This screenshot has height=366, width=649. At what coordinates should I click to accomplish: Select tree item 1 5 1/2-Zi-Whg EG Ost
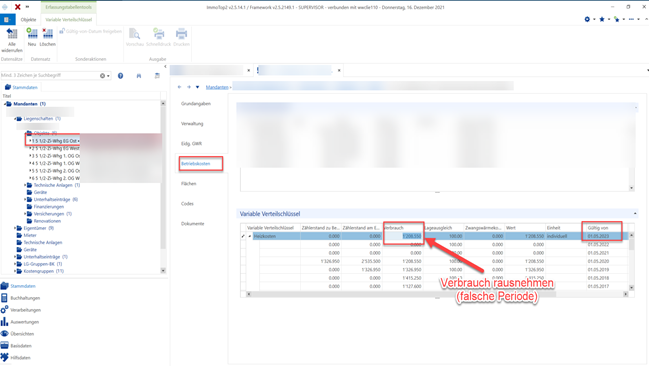click(55, 141)
